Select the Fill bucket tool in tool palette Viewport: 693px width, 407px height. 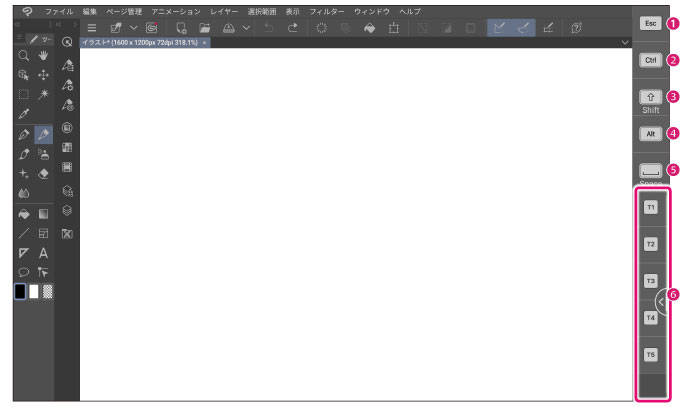pos(23,214)
